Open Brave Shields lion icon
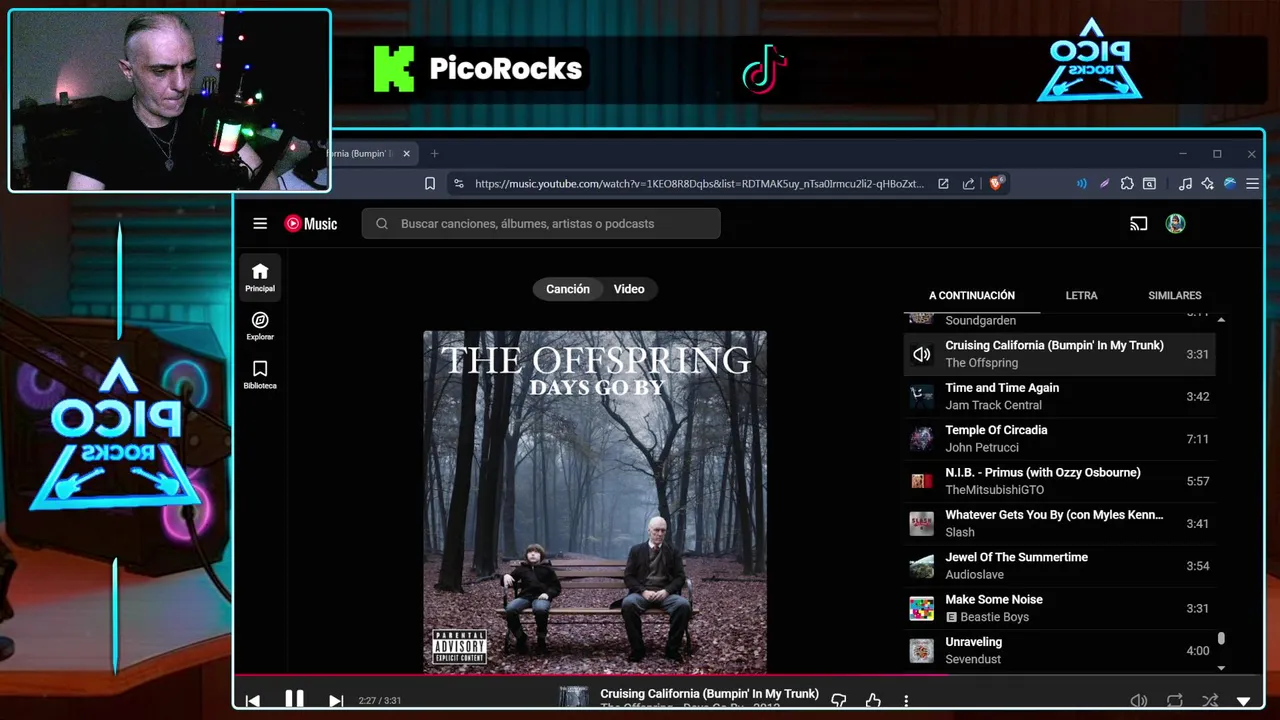 (x=996, y=184)
